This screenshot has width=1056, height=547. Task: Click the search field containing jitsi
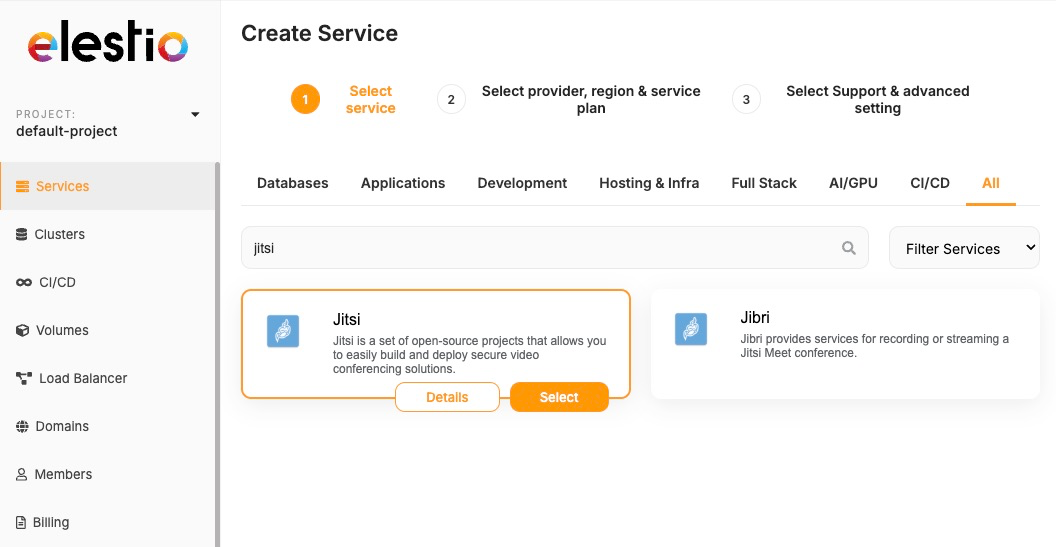point(555,248)
